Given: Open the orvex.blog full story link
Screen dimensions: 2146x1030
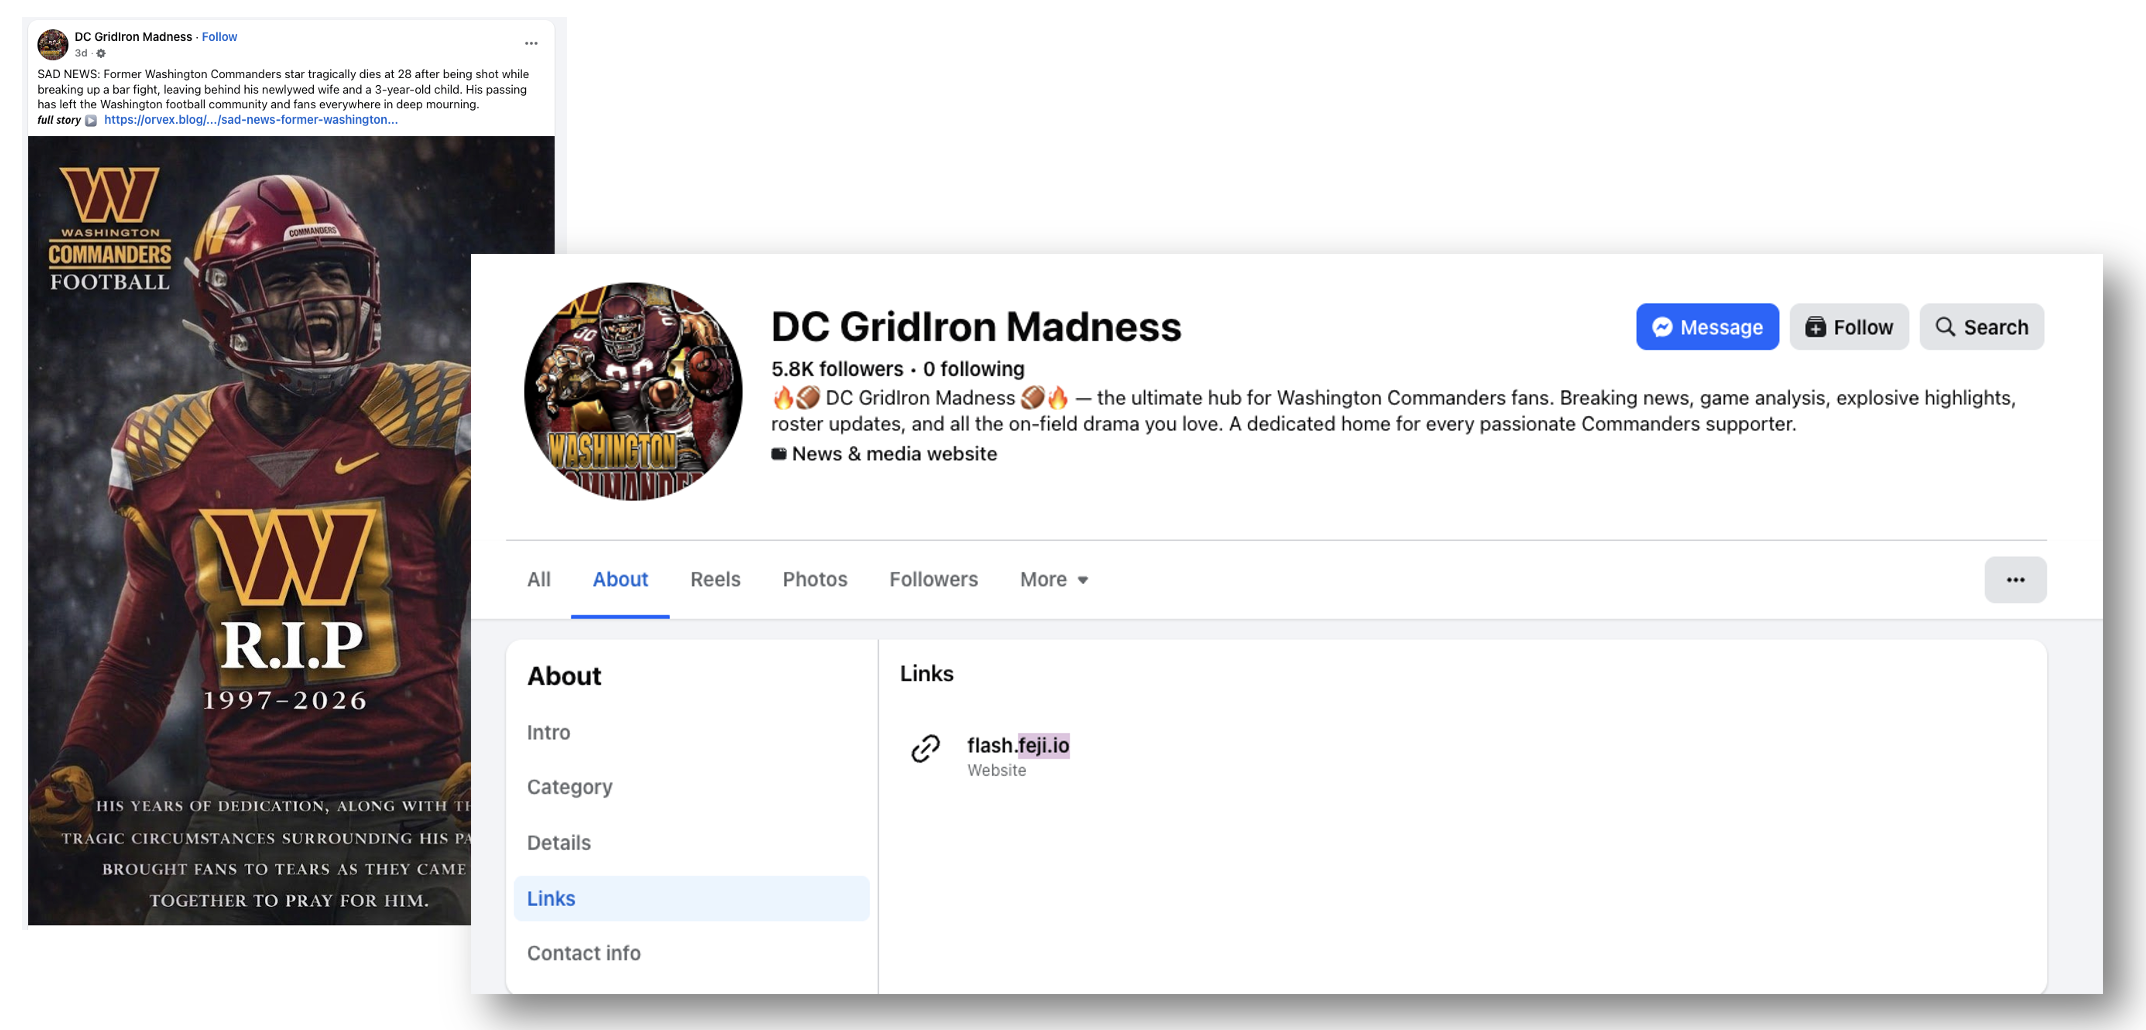Looking at the screenshot, I should 250,120.
